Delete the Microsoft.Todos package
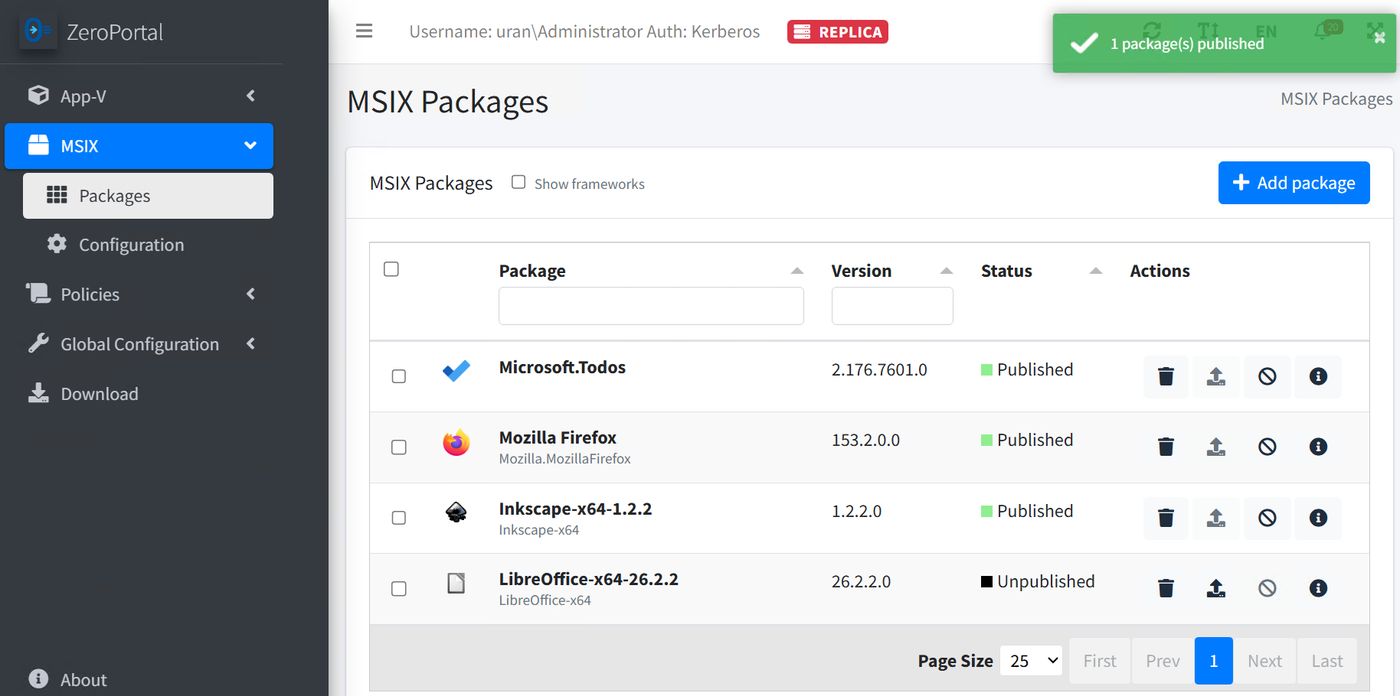 (1166, 377)
